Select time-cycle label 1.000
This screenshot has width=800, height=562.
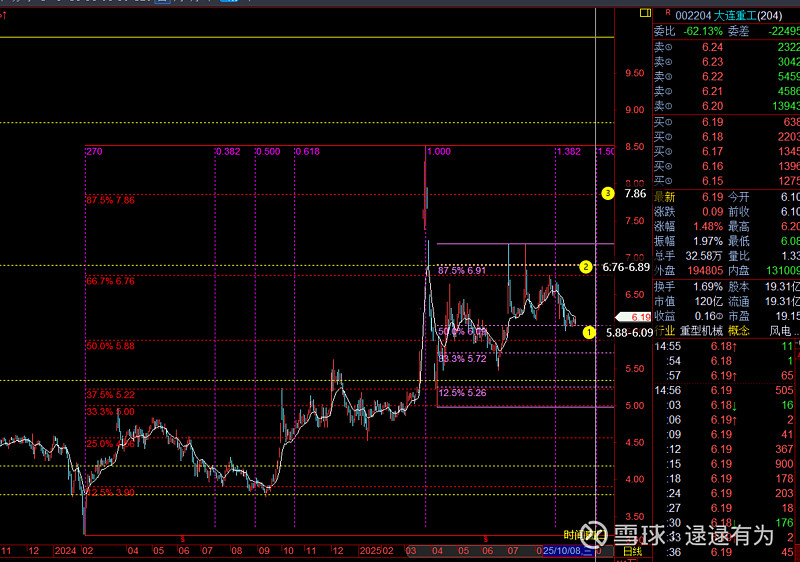[439, 151]
